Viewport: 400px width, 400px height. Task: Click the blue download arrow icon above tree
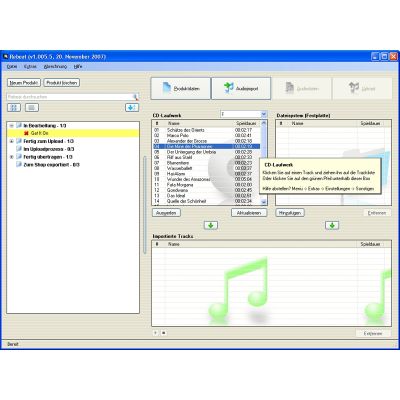coord(132,107)
